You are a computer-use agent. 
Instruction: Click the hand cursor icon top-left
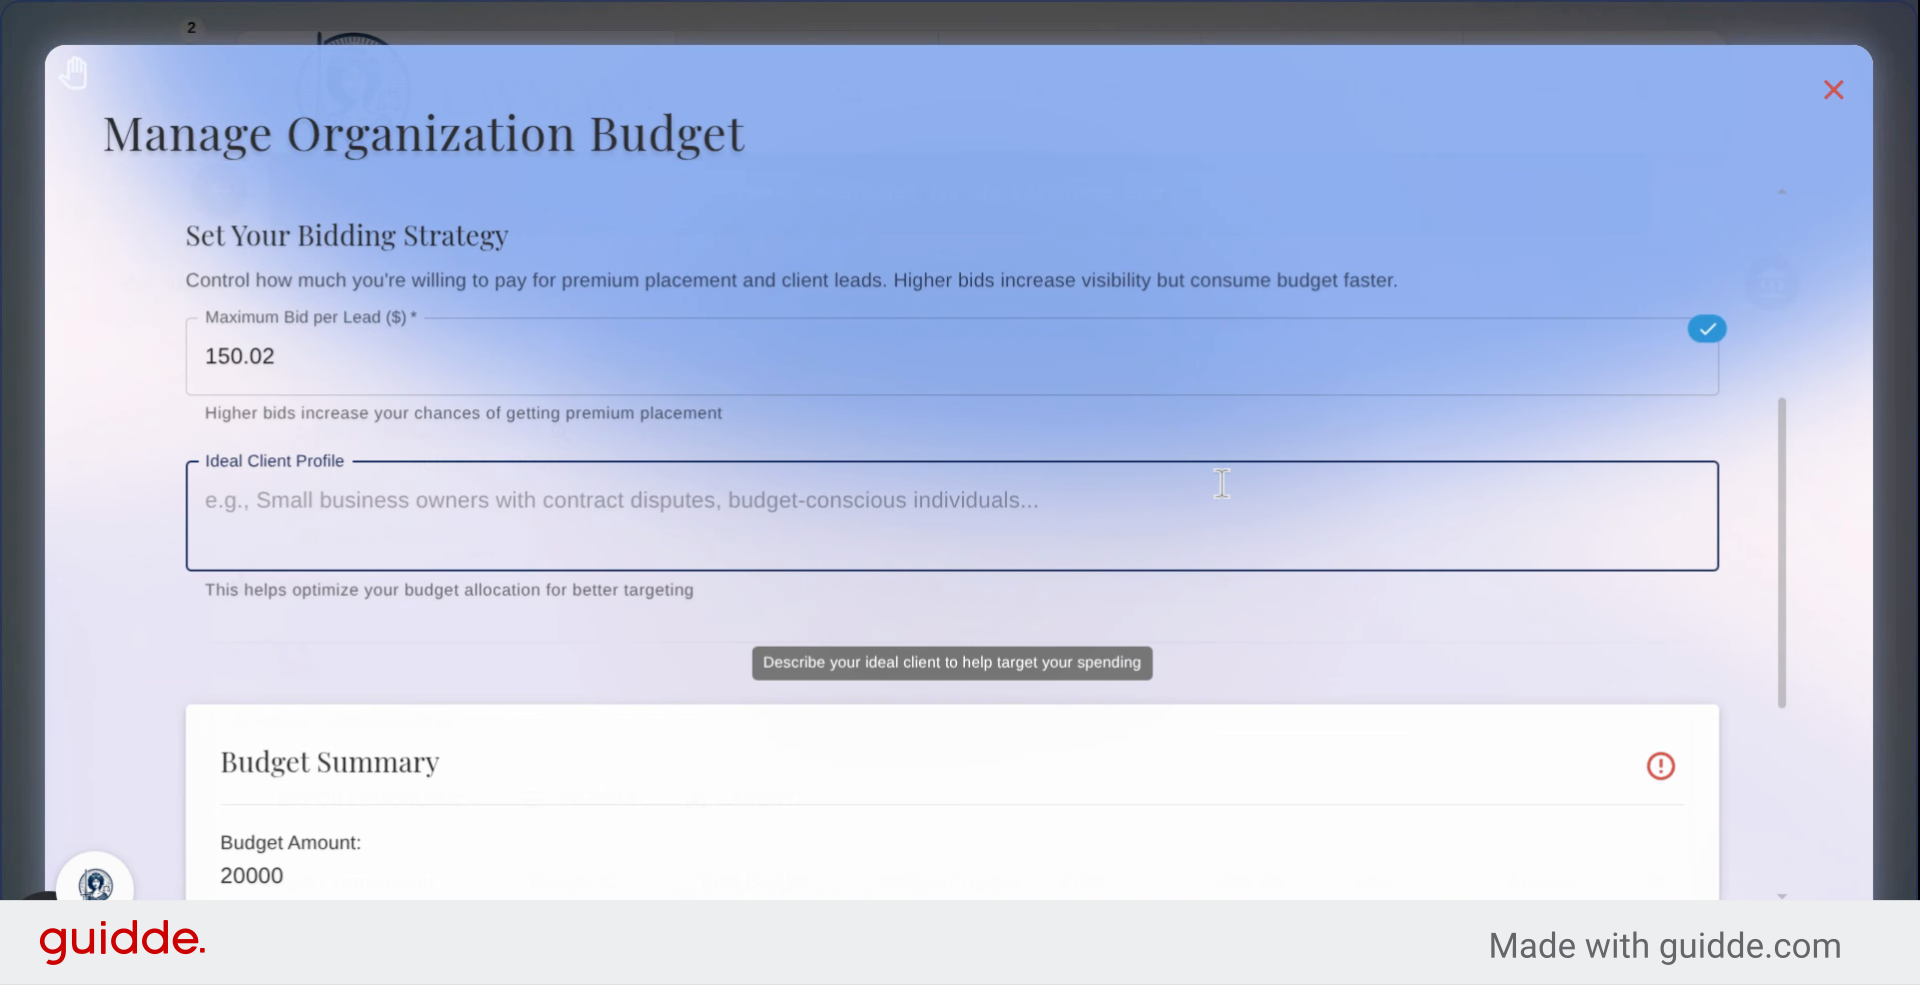coord(74,72)
